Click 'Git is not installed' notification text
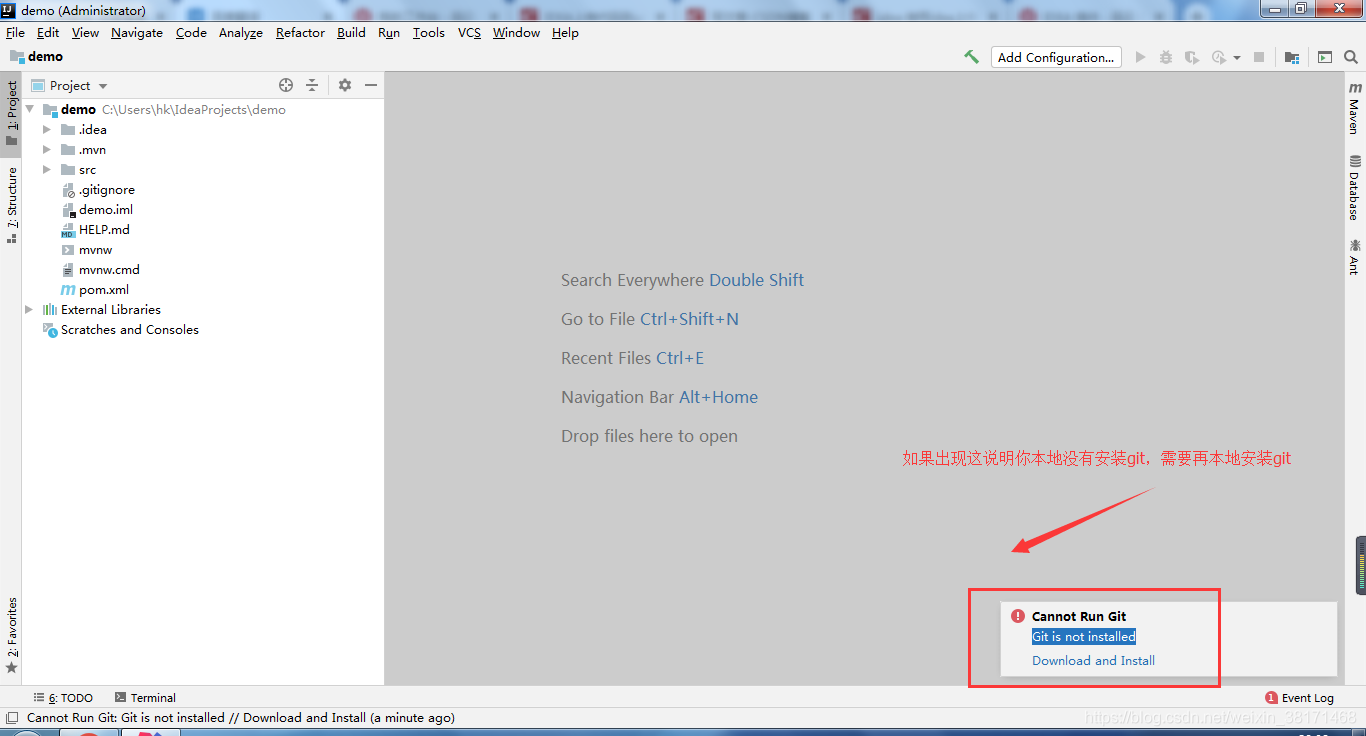This screenshot has height=736, width=1366. 1084,636
